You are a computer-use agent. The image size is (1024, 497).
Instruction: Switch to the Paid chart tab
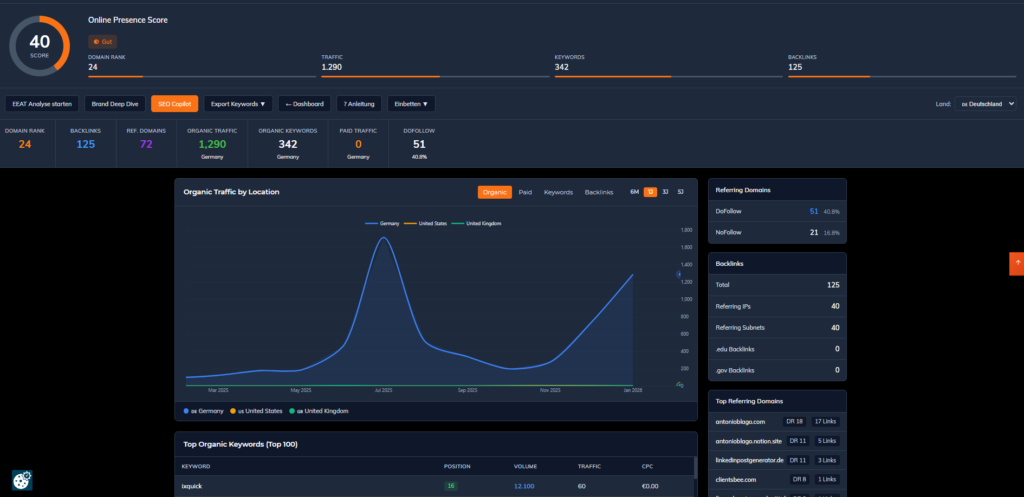[x=525, y=192]
